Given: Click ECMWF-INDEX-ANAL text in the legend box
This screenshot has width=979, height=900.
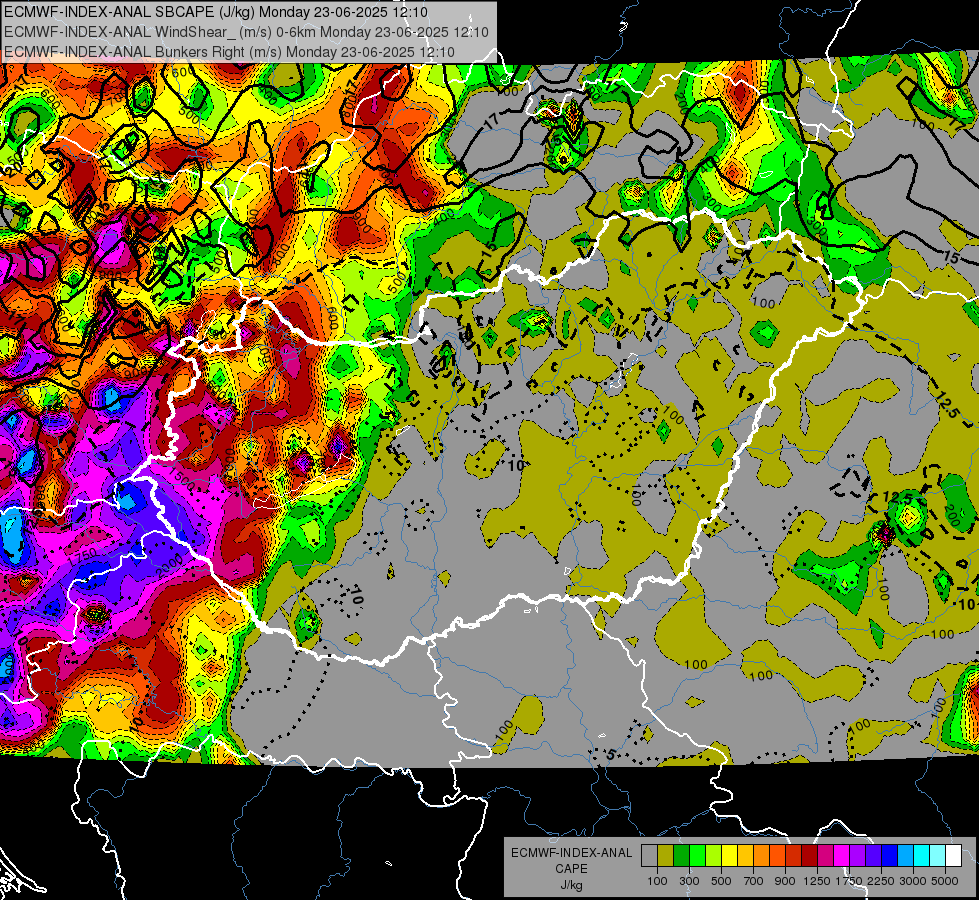Looking at the screenshot, I should click(x=571, y=853).
